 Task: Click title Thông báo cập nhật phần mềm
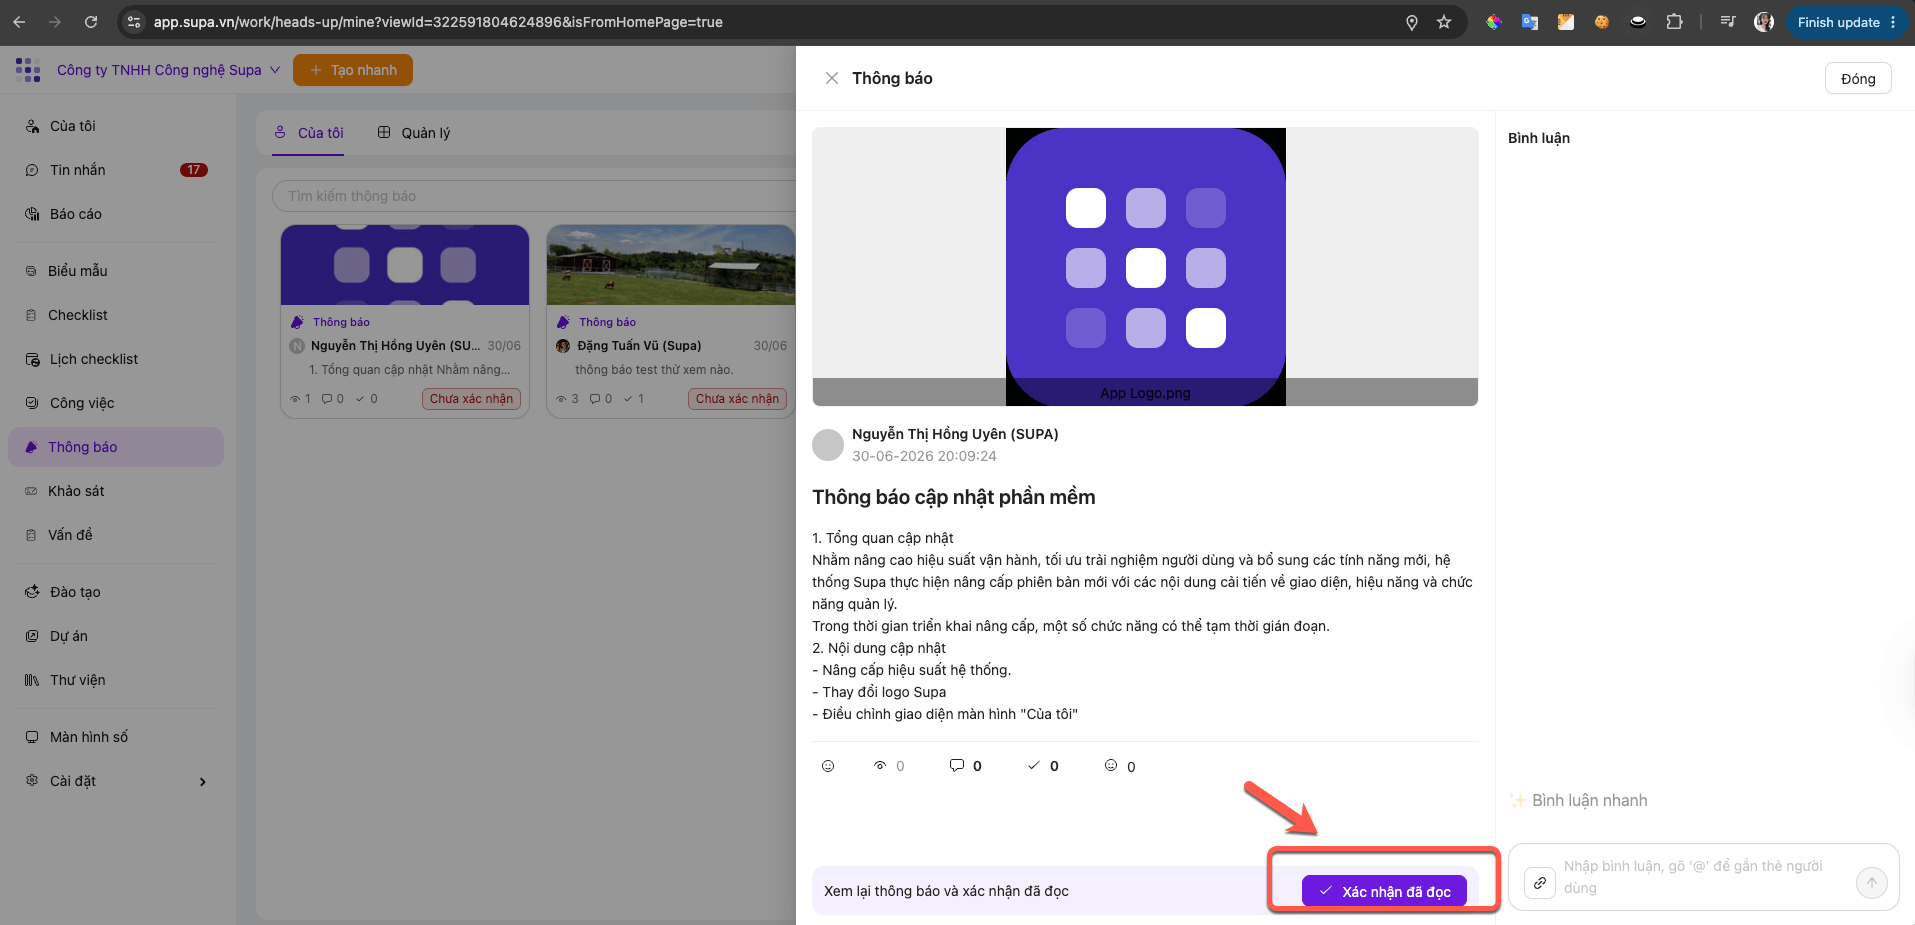tap(954, 497)
